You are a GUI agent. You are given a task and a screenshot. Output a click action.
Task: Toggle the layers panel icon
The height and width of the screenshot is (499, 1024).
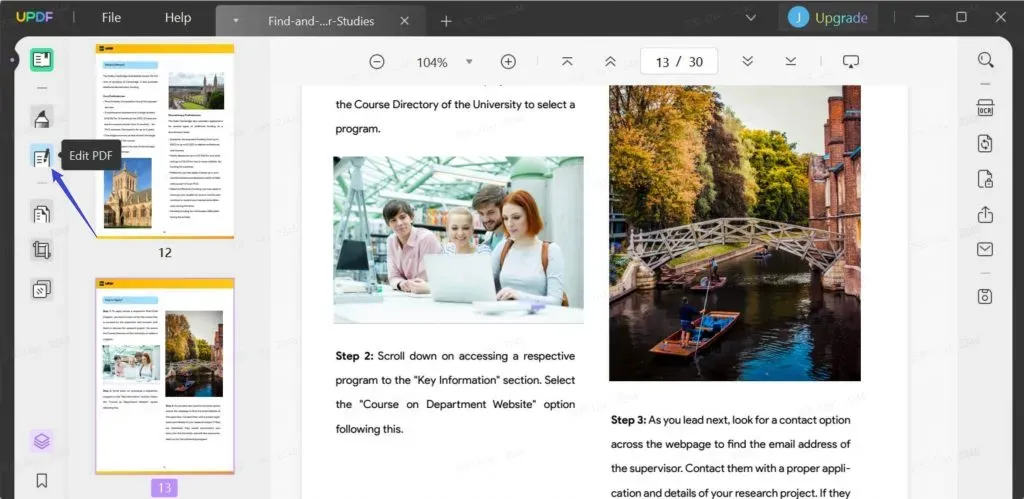coord(41,441)
